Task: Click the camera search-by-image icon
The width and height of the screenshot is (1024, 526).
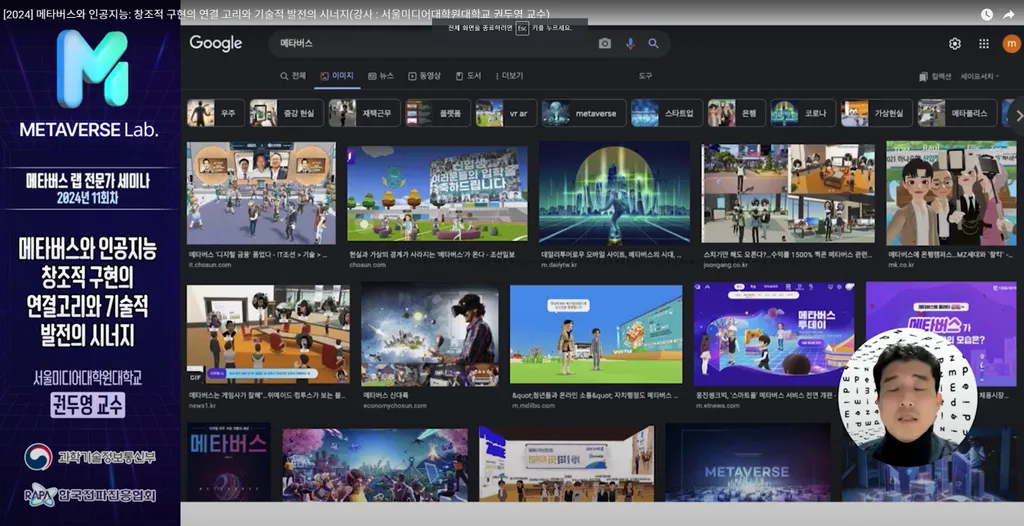Action: (605, 44)
